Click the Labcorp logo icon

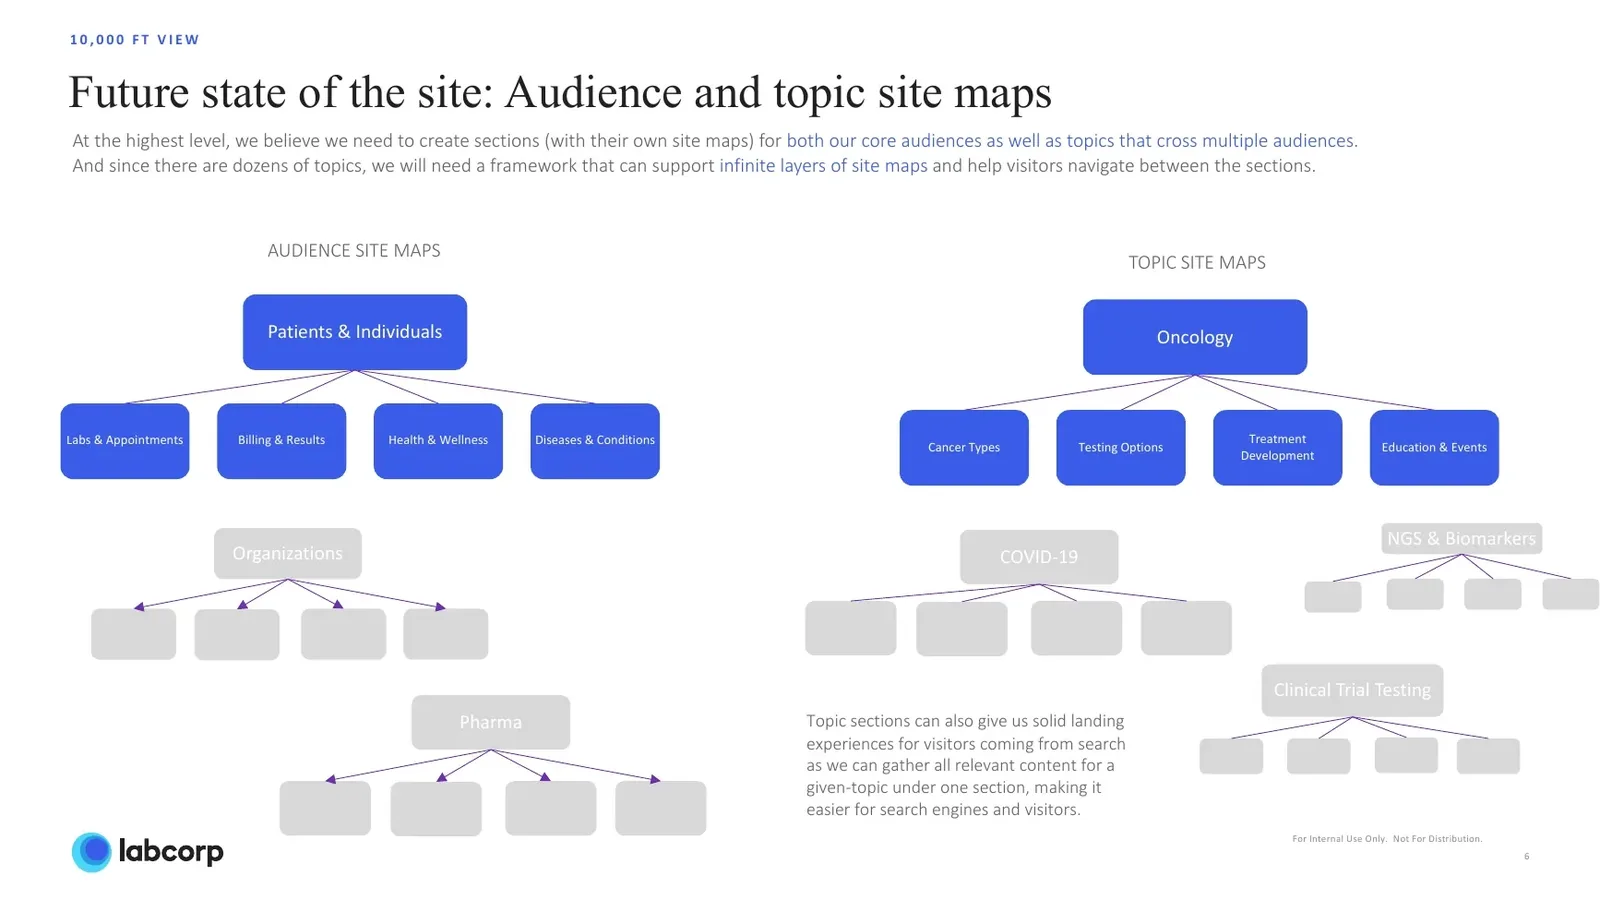(x=92, y=852)
